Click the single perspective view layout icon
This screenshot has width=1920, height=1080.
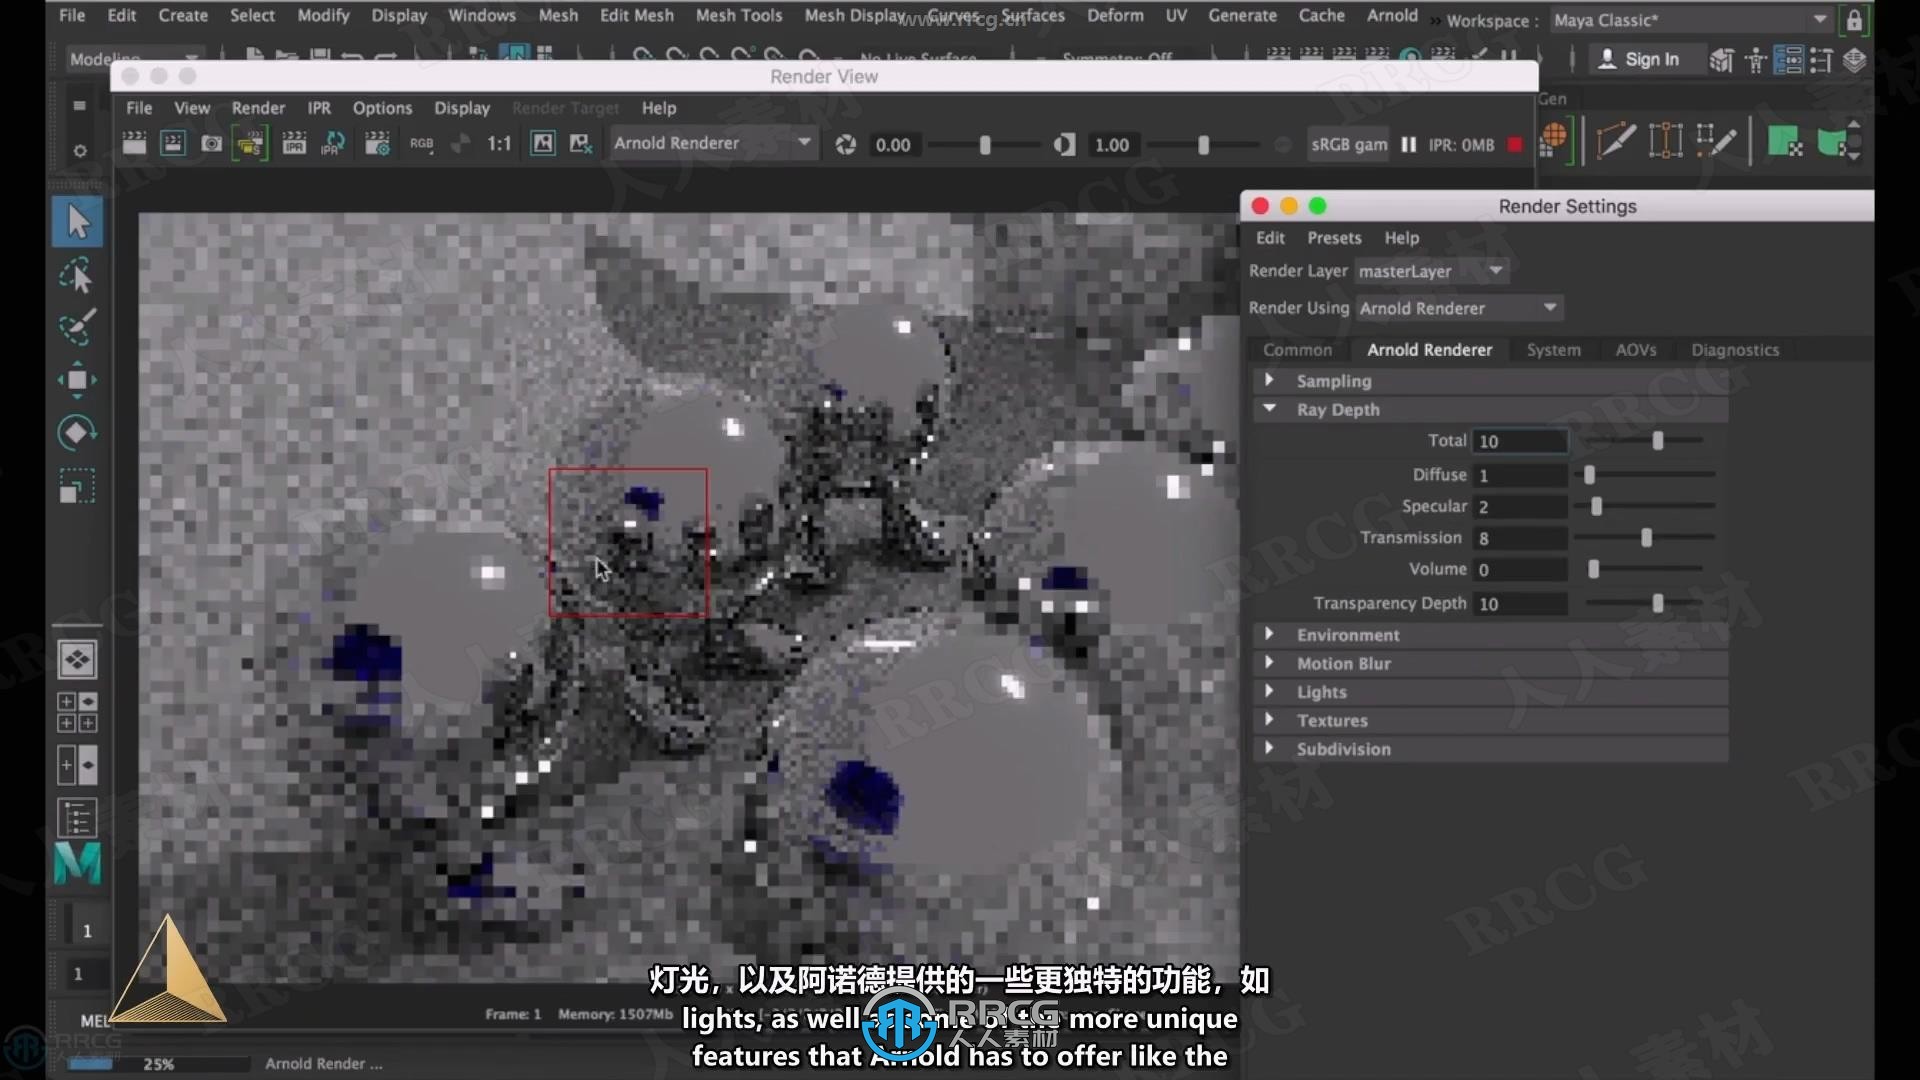[77, 660]
